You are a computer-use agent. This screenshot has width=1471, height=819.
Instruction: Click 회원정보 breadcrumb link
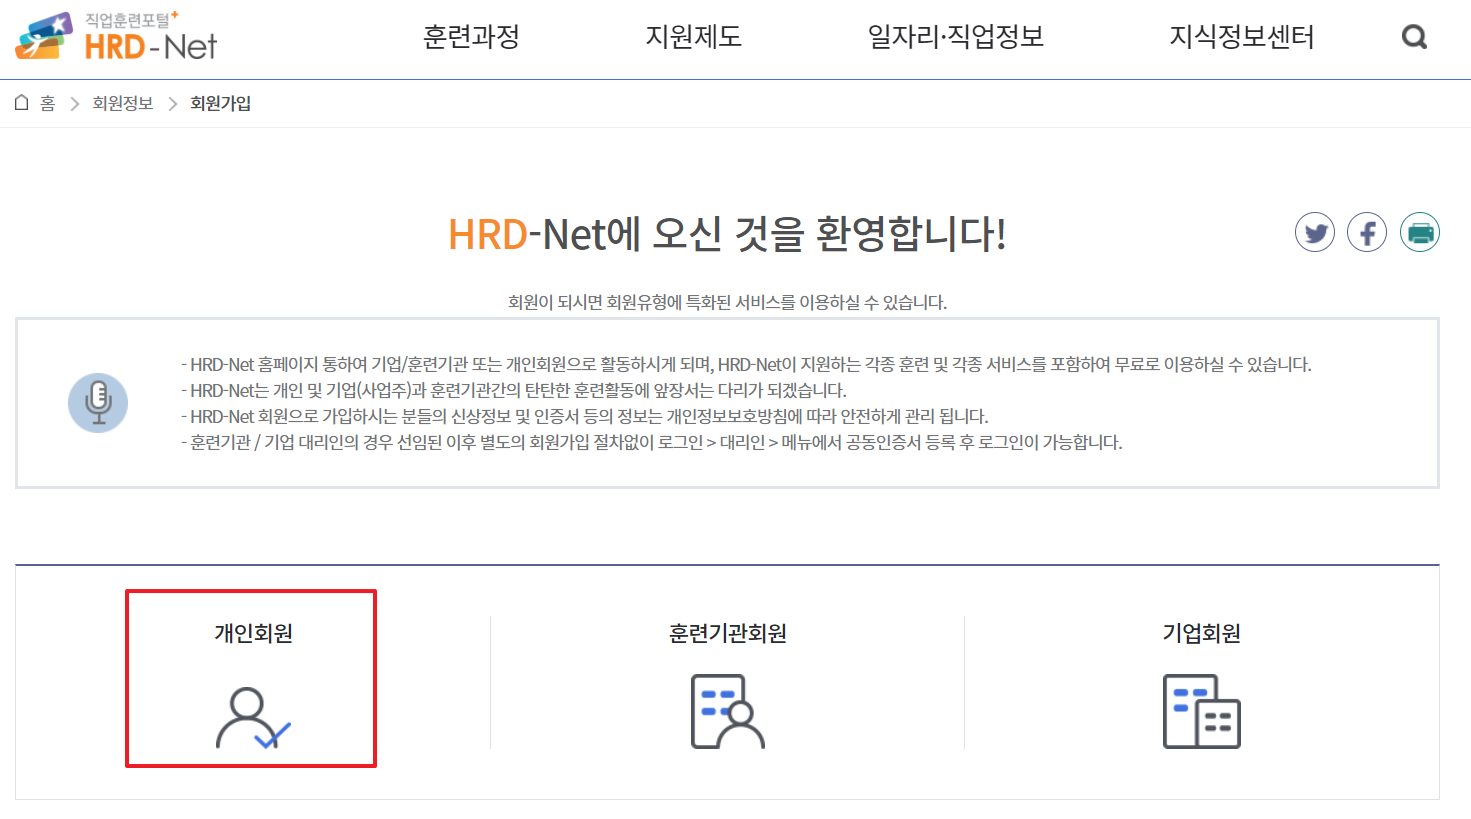[x=123, y=103]
